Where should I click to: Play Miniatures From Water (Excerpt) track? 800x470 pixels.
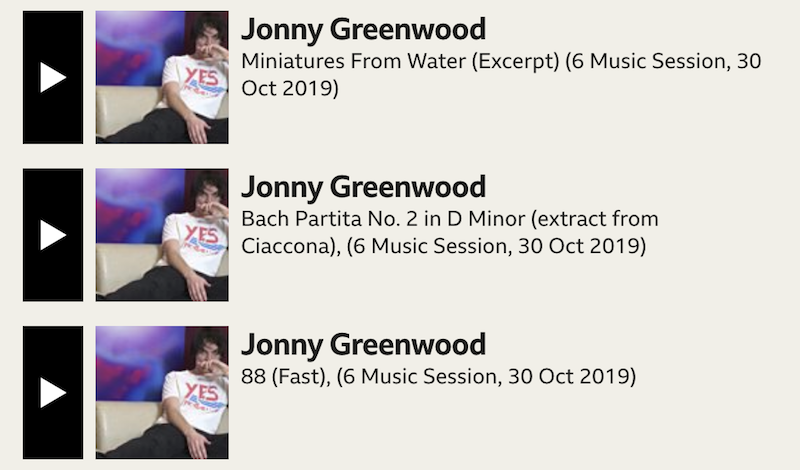click(x=53, y=77)
